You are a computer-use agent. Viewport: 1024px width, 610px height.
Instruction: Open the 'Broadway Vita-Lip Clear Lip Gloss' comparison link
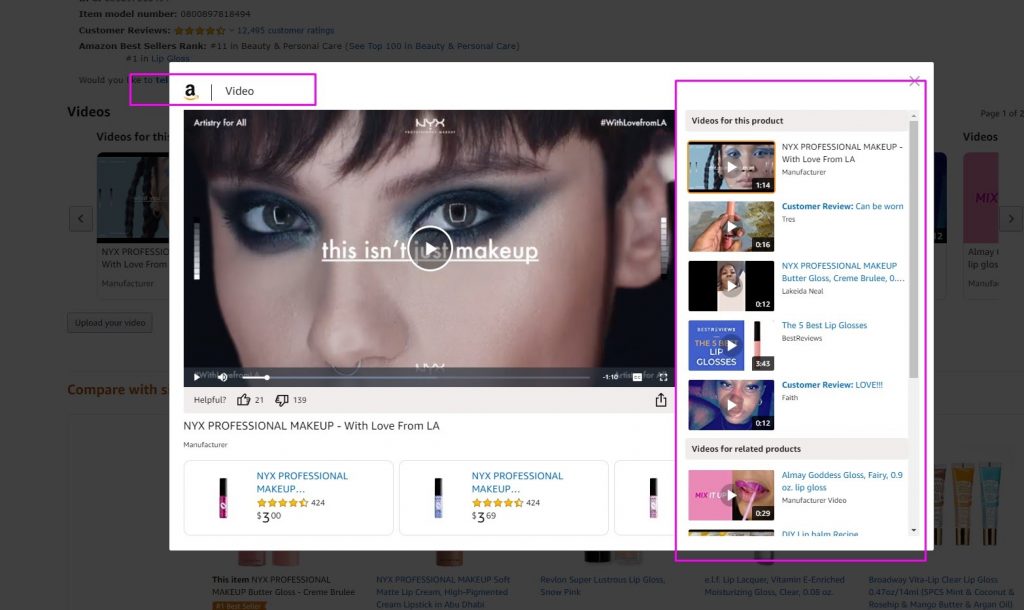[x=940, y=592]
